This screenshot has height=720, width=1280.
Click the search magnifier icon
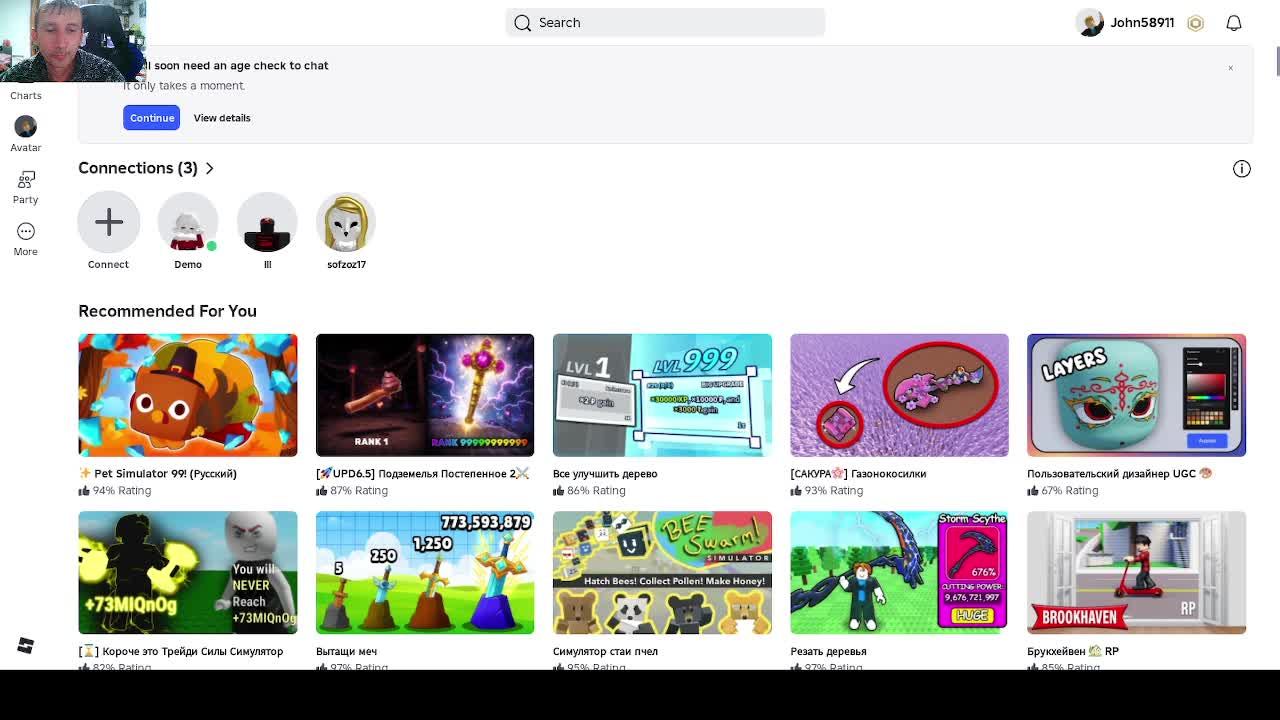click(523, 23)
